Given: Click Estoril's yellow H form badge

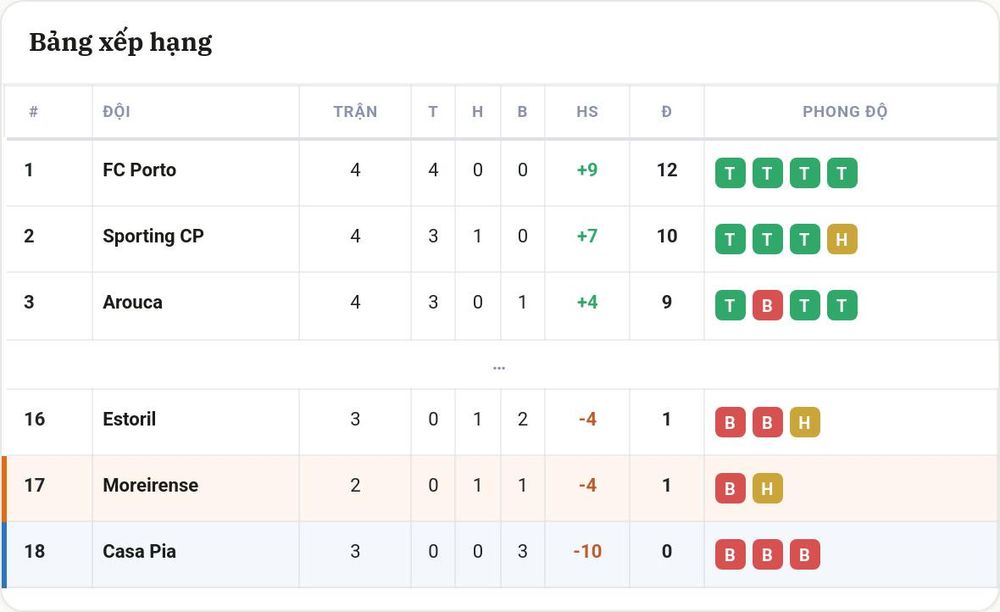Looking at the screenshot, I should point(804,422).
